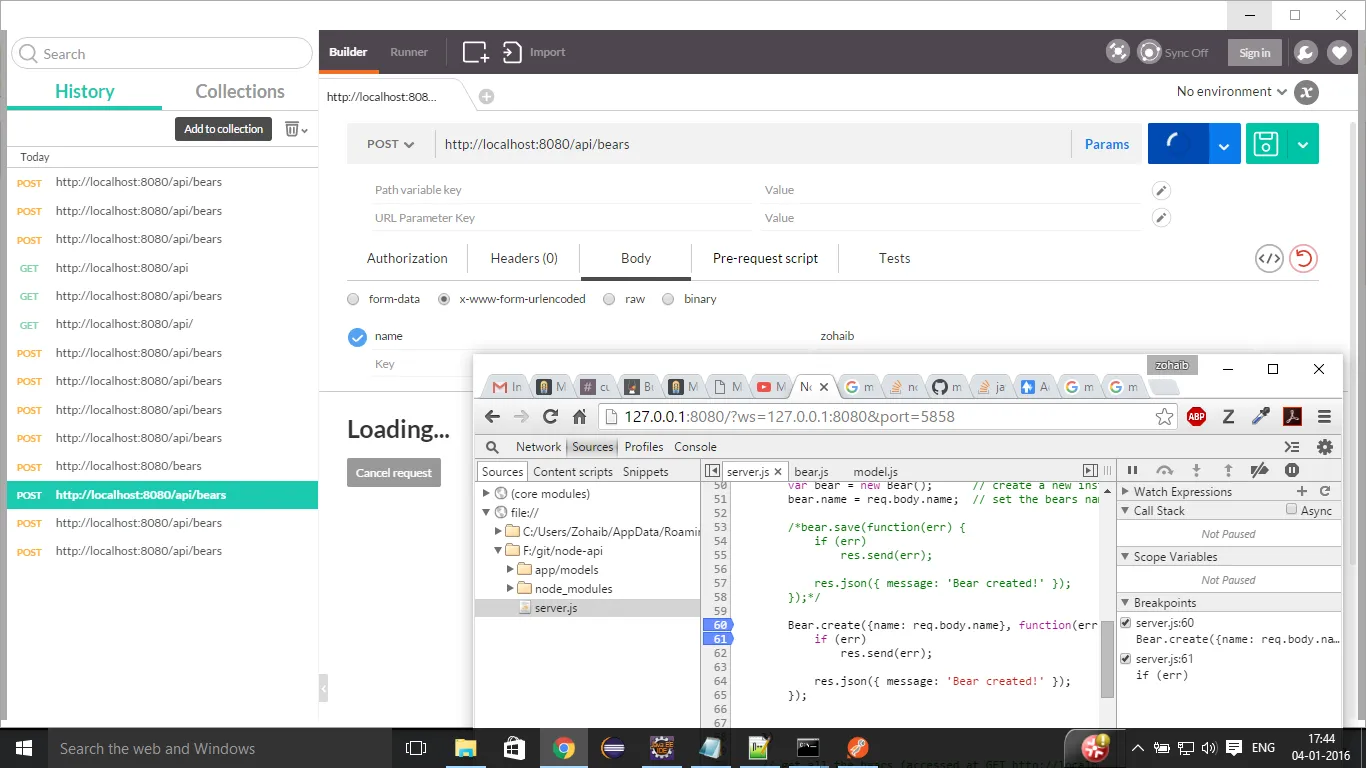Toggle pause on exceptions button
This screenshot has width=1366, height=768.
pos(1292,470)
